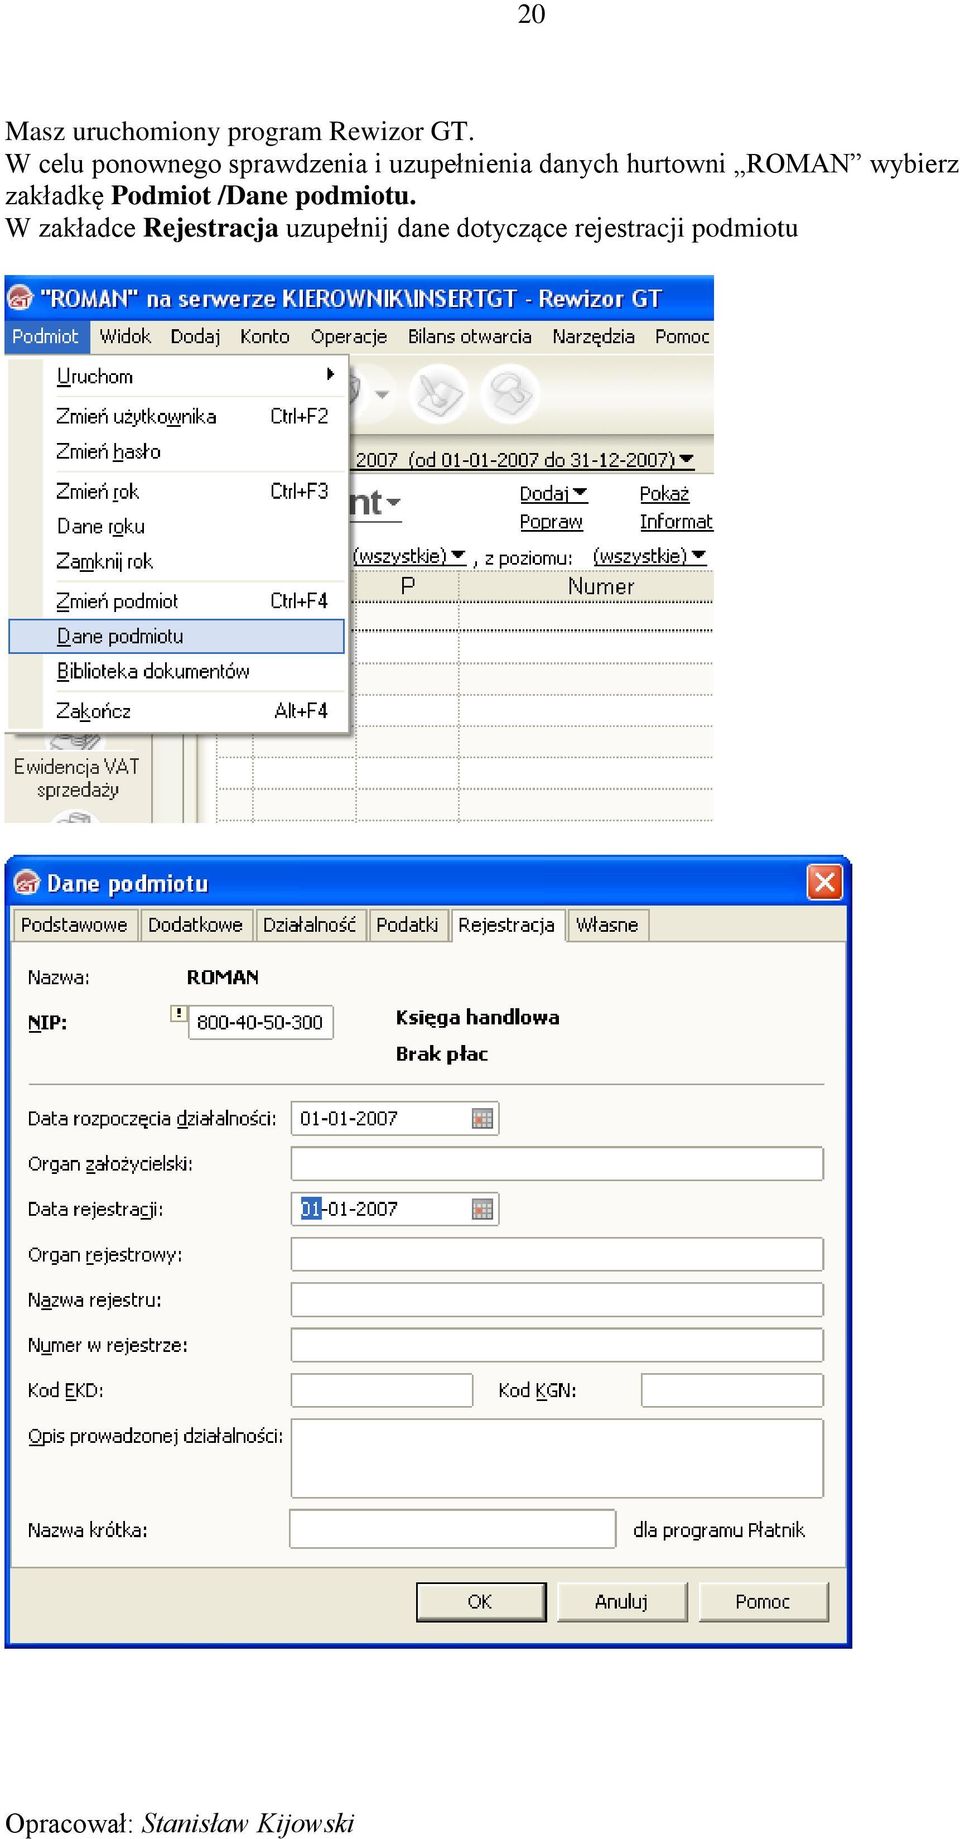Expand the Uruchom submenu arrow
This screenshot has width=960, height=1839.
(x=330, y=375)
